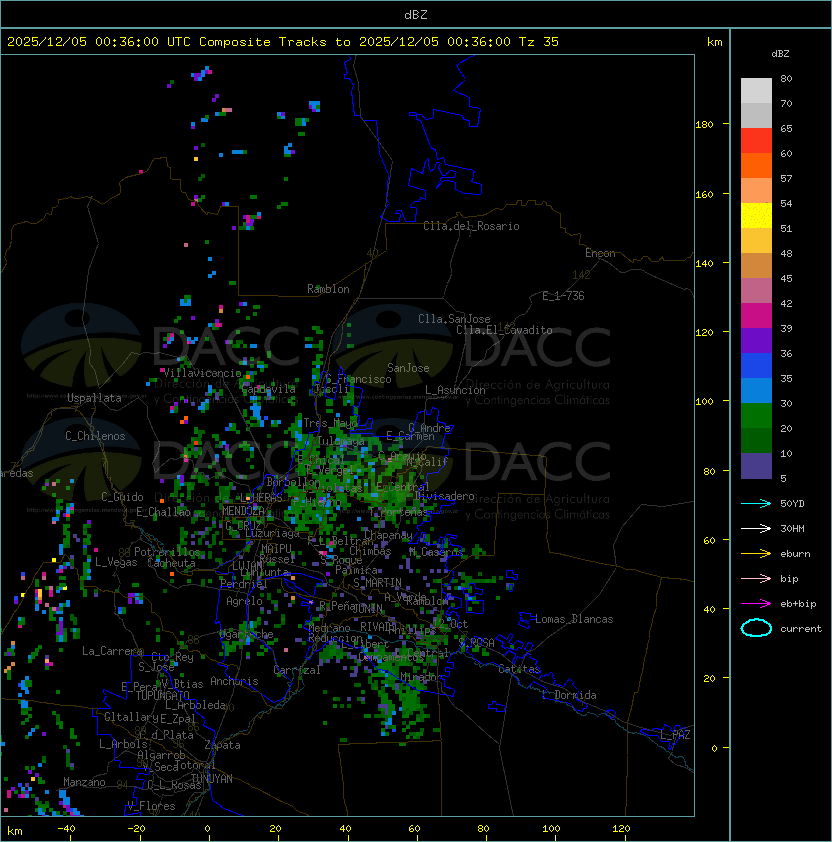Click the 80 dBZ scale value

point(786,78)
